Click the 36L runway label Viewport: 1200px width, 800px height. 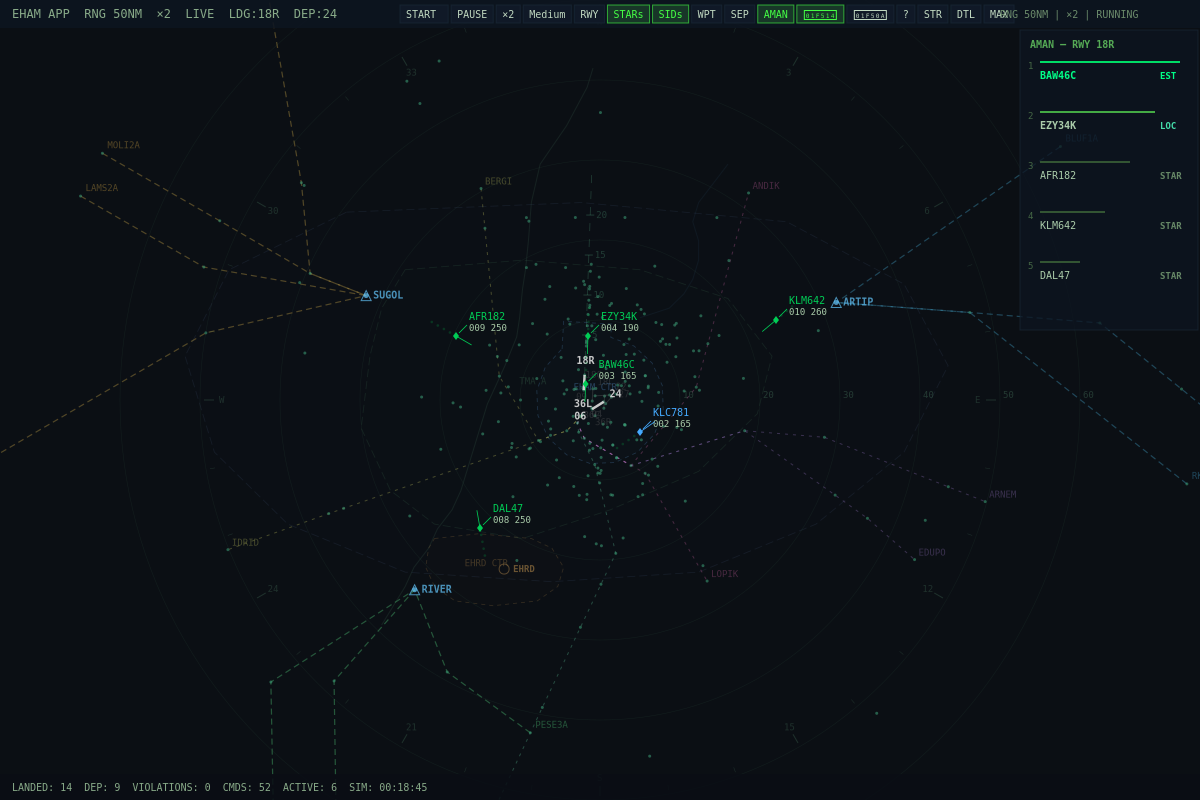pyautogui.click(x=583, y=404)
